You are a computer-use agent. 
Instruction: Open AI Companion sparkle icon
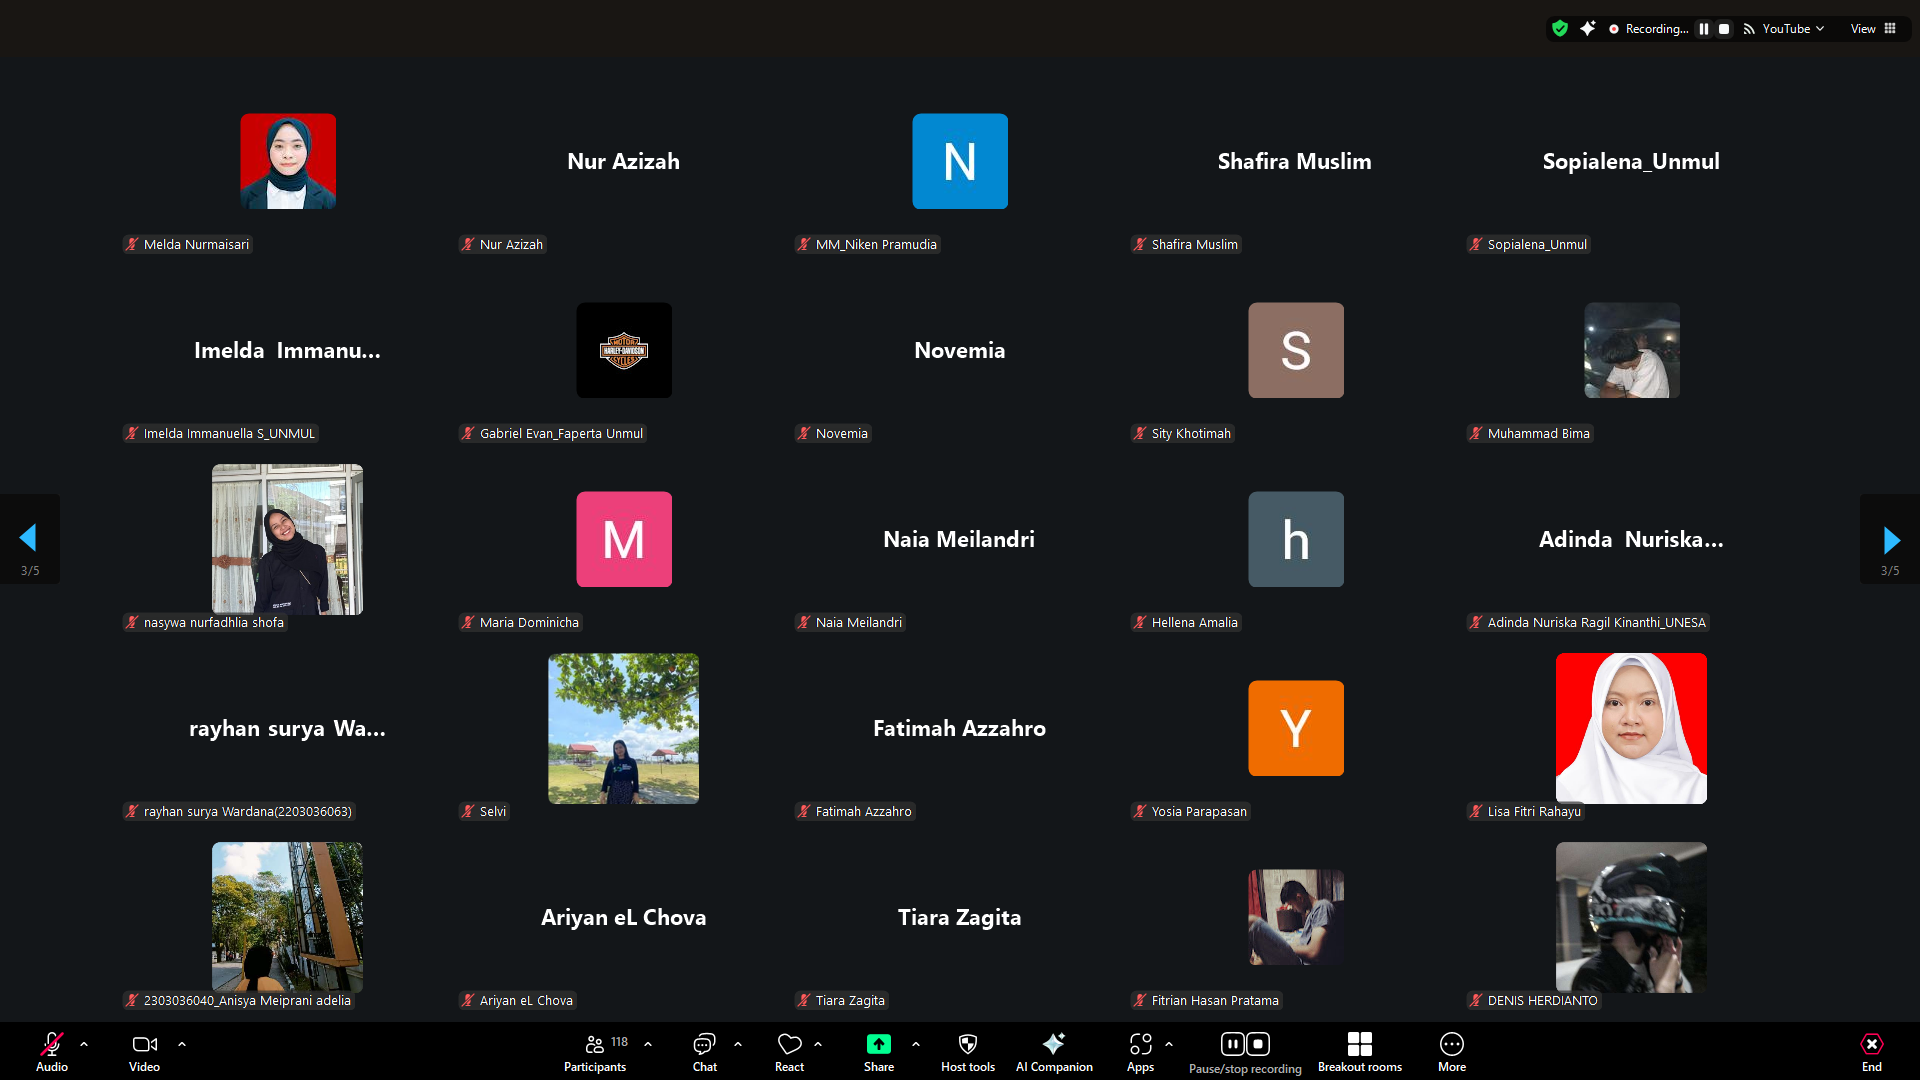[x=1053, y=1045]
